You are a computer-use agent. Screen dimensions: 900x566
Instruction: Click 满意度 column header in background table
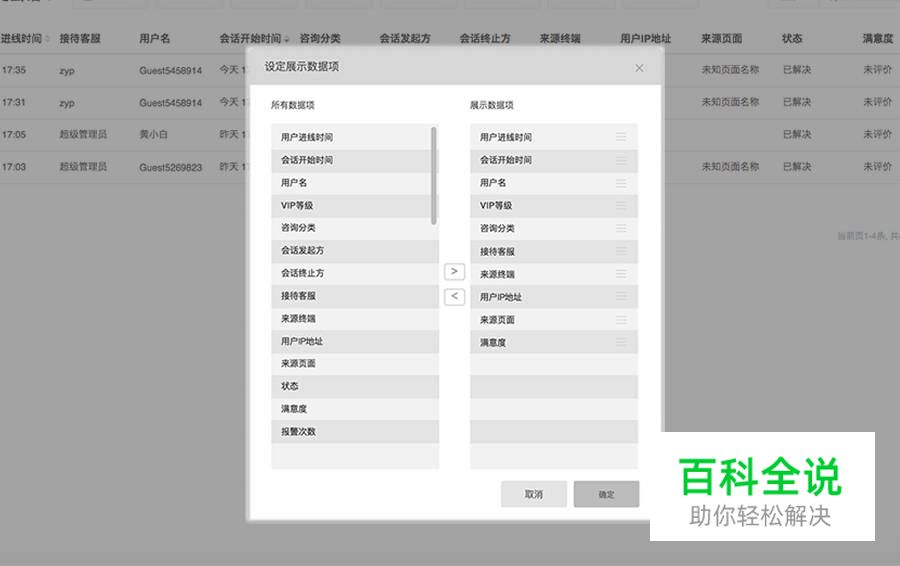(878, 38)
